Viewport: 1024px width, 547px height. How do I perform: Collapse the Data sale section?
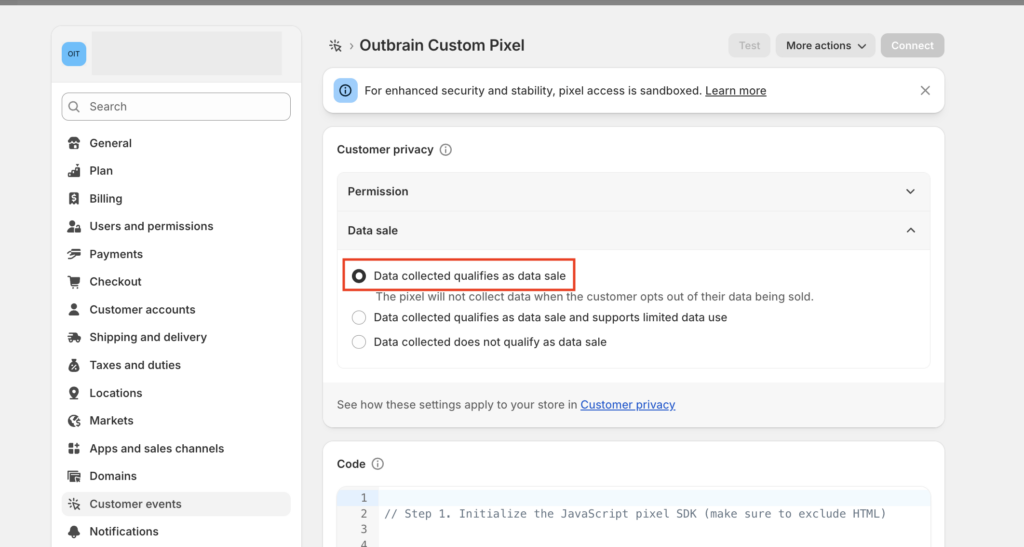633,230
